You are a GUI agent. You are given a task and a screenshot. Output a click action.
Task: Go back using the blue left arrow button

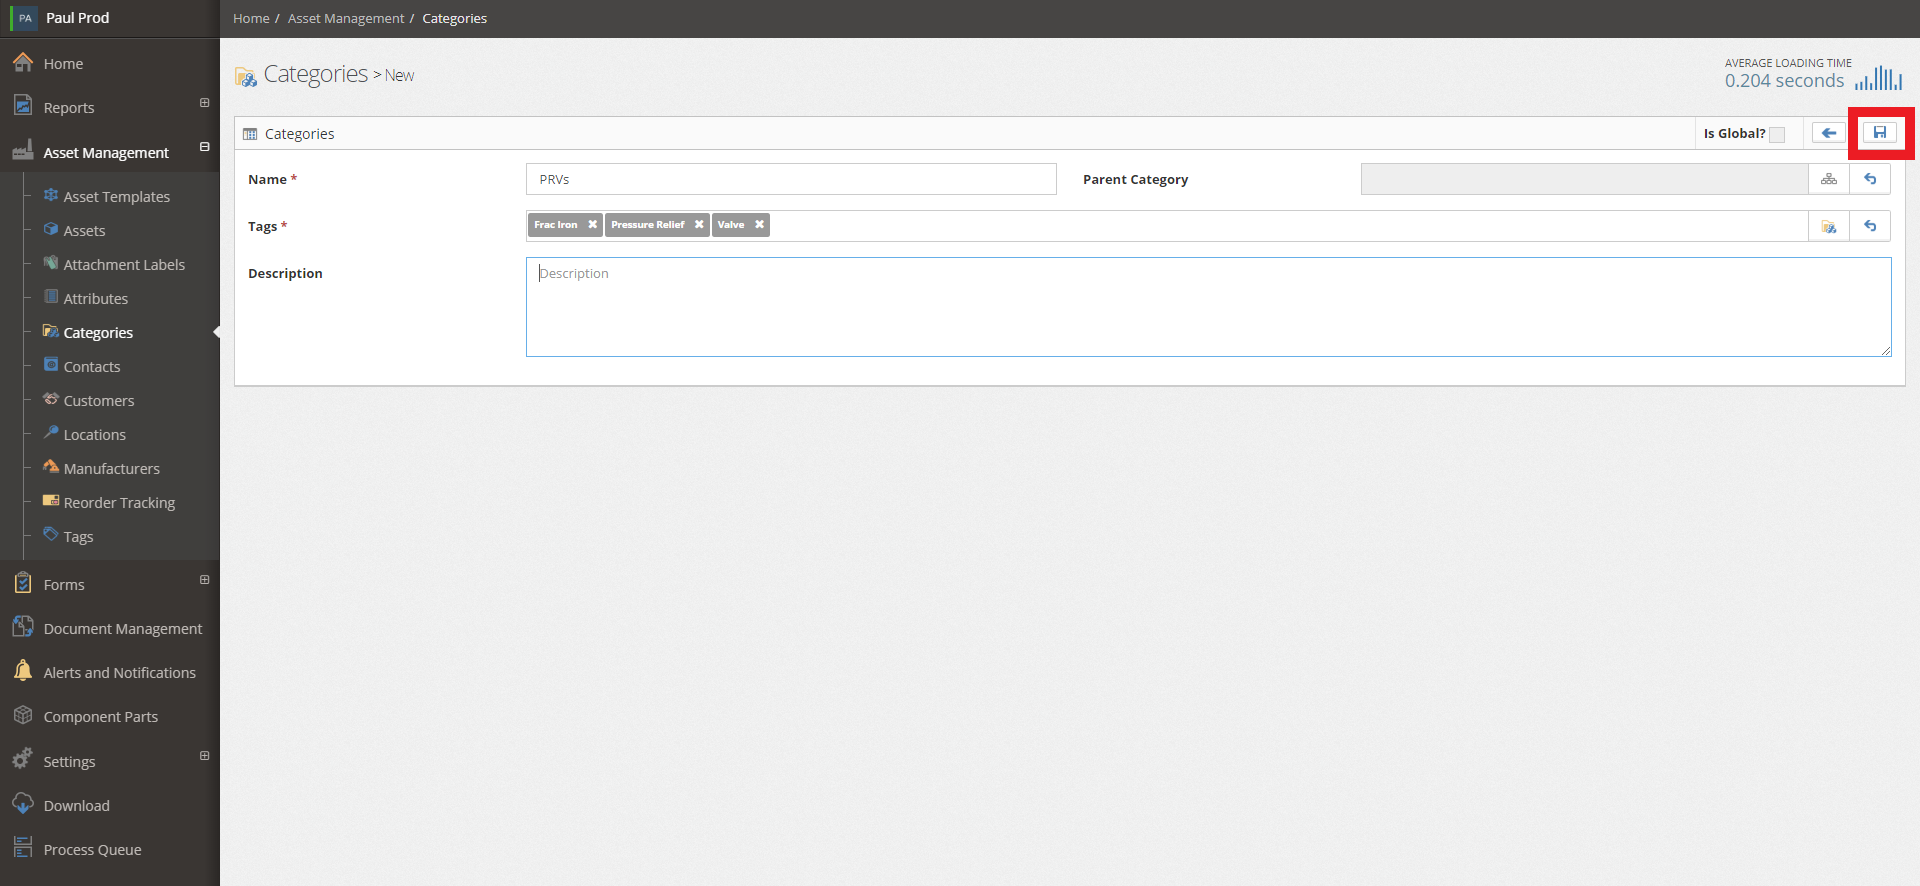(1829, 133)
